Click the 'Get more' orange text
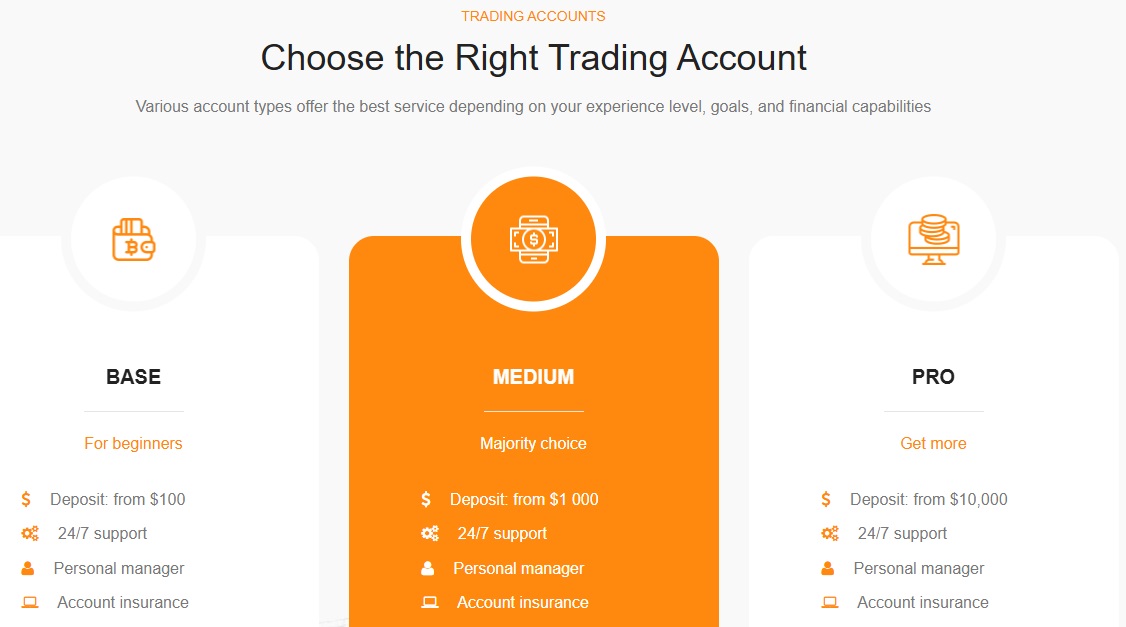 934,443
